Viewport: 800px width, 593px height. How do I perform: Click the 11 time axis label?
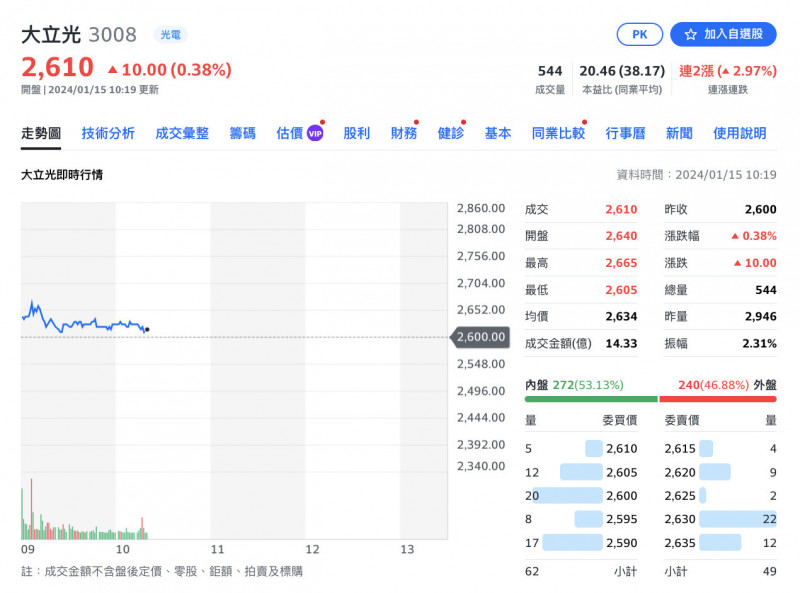coord(217,550)
